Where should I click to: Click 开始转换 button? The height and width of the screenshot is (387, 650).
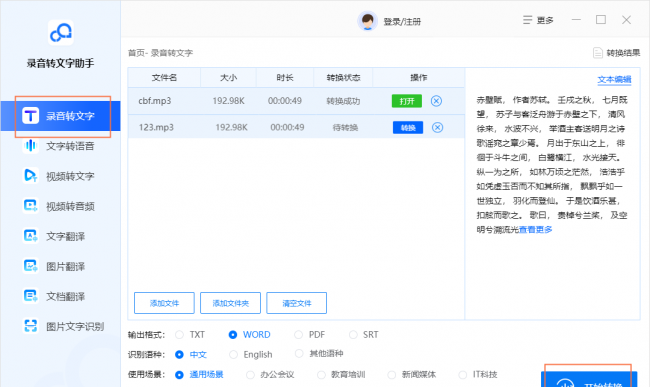(589, 379)
